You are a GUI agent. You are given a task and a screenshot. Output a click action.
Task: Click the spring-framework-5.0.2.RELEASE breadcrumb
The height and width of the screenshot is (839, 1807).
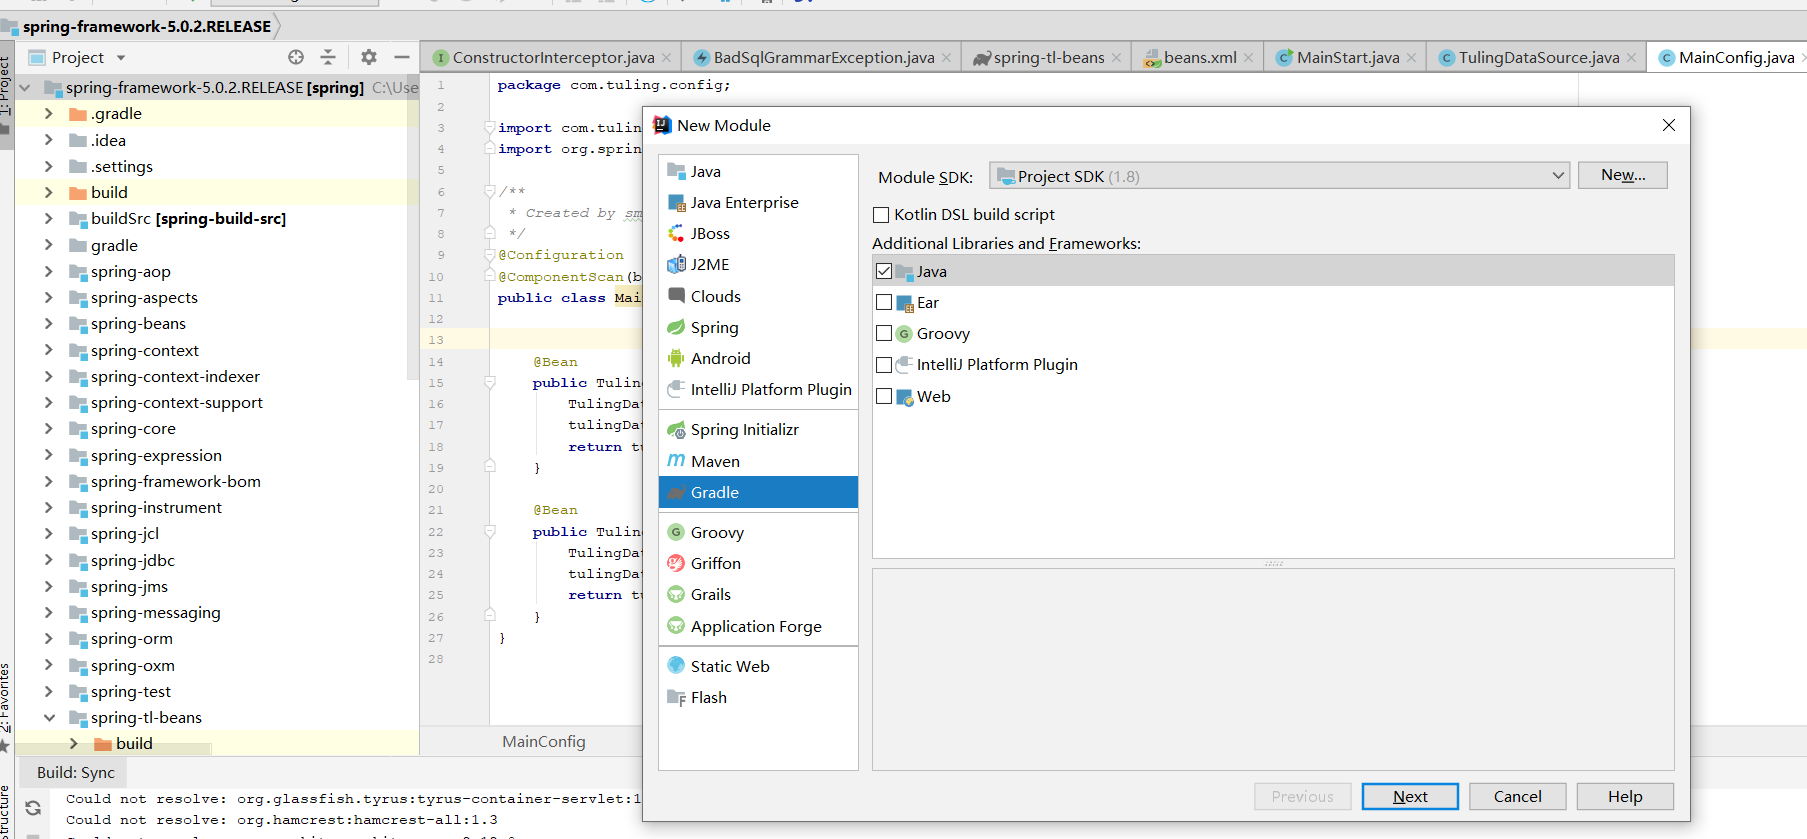[x=147, y=26]
